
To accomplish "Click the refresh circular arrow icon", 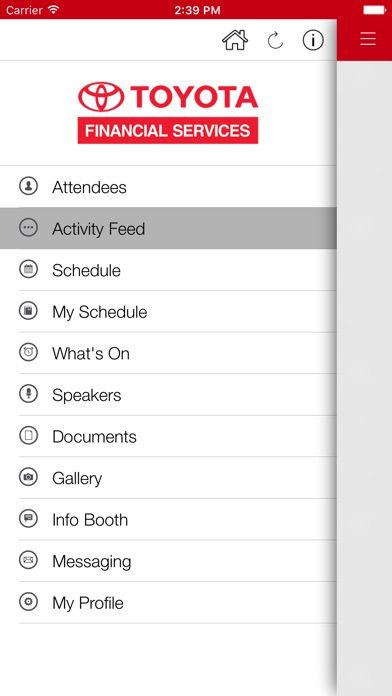I will 275,41.
